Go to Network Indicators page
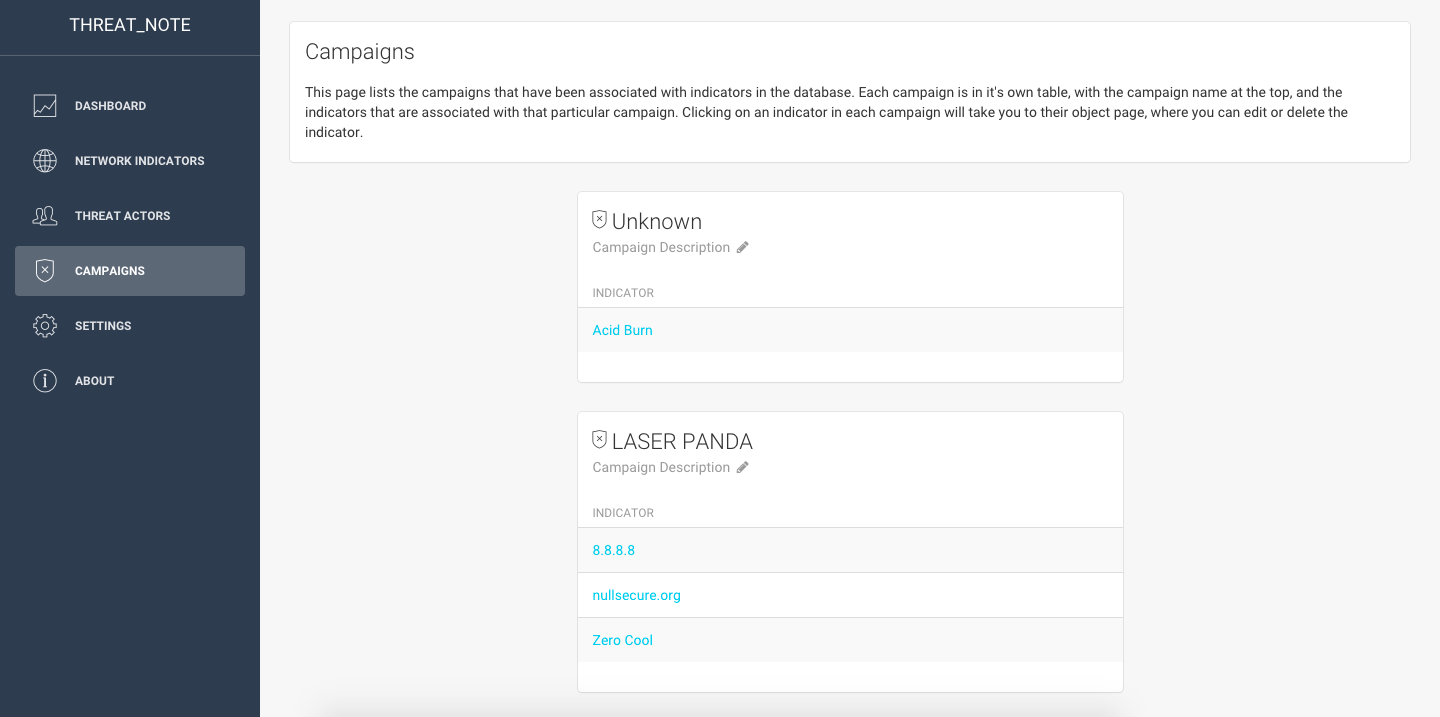 [139, 161]
